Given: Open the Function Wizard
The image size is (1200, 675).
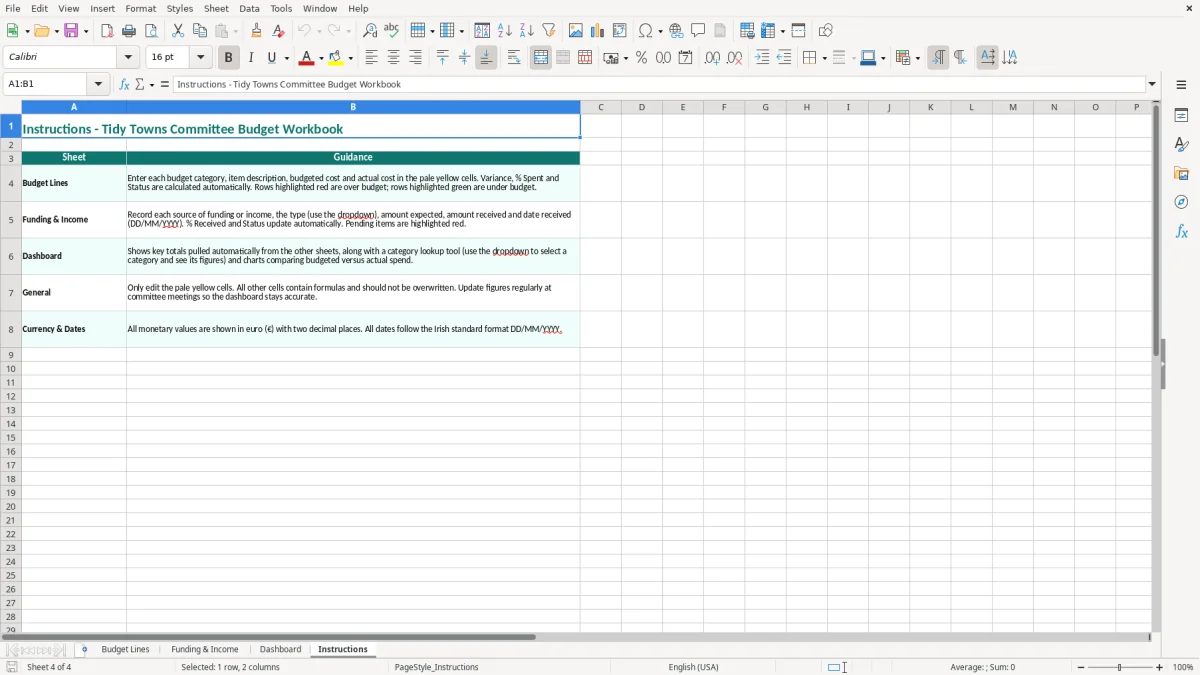Looking at the screenshot, I should click(124, 84).
